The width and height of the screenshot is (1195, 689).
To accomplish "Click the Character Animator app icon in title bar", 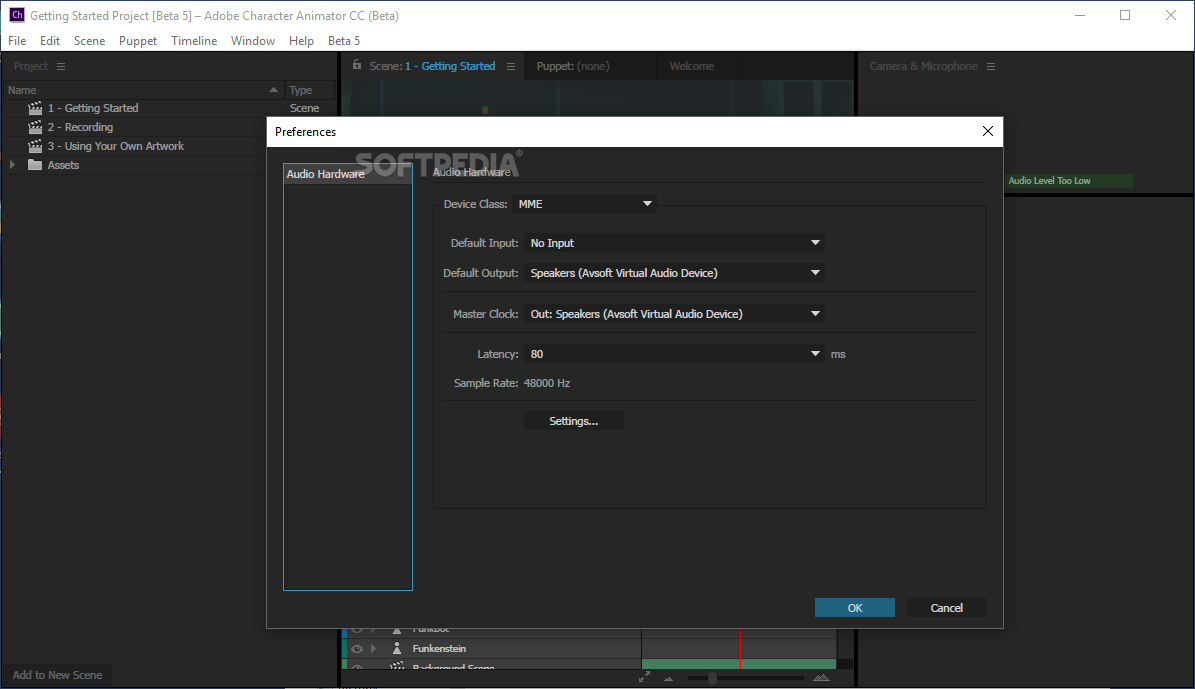I will click(x=17, y=14).
